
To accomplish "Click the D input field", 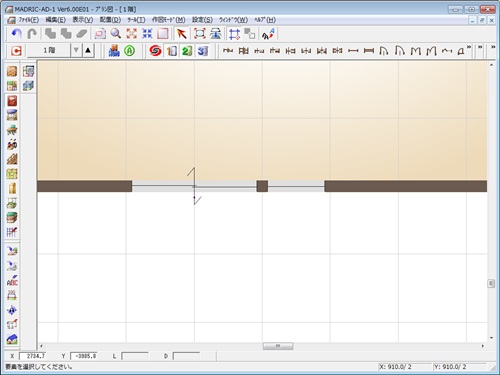I will pyautogui.click(x=186, y=356).
